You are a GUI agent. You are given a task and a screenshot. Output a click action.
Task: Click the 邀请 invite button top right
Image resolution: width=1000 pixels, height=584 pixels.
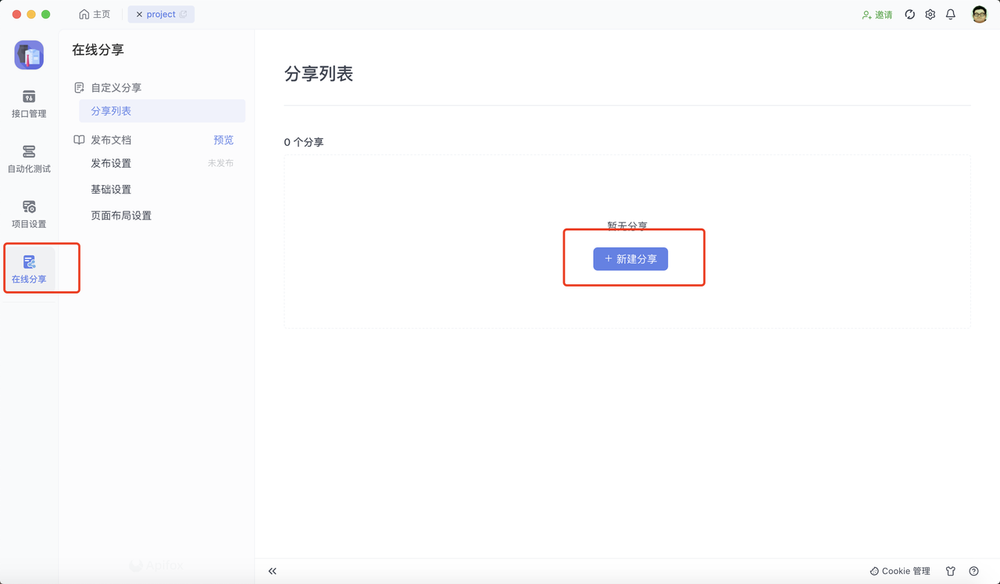tap(875, 14)
